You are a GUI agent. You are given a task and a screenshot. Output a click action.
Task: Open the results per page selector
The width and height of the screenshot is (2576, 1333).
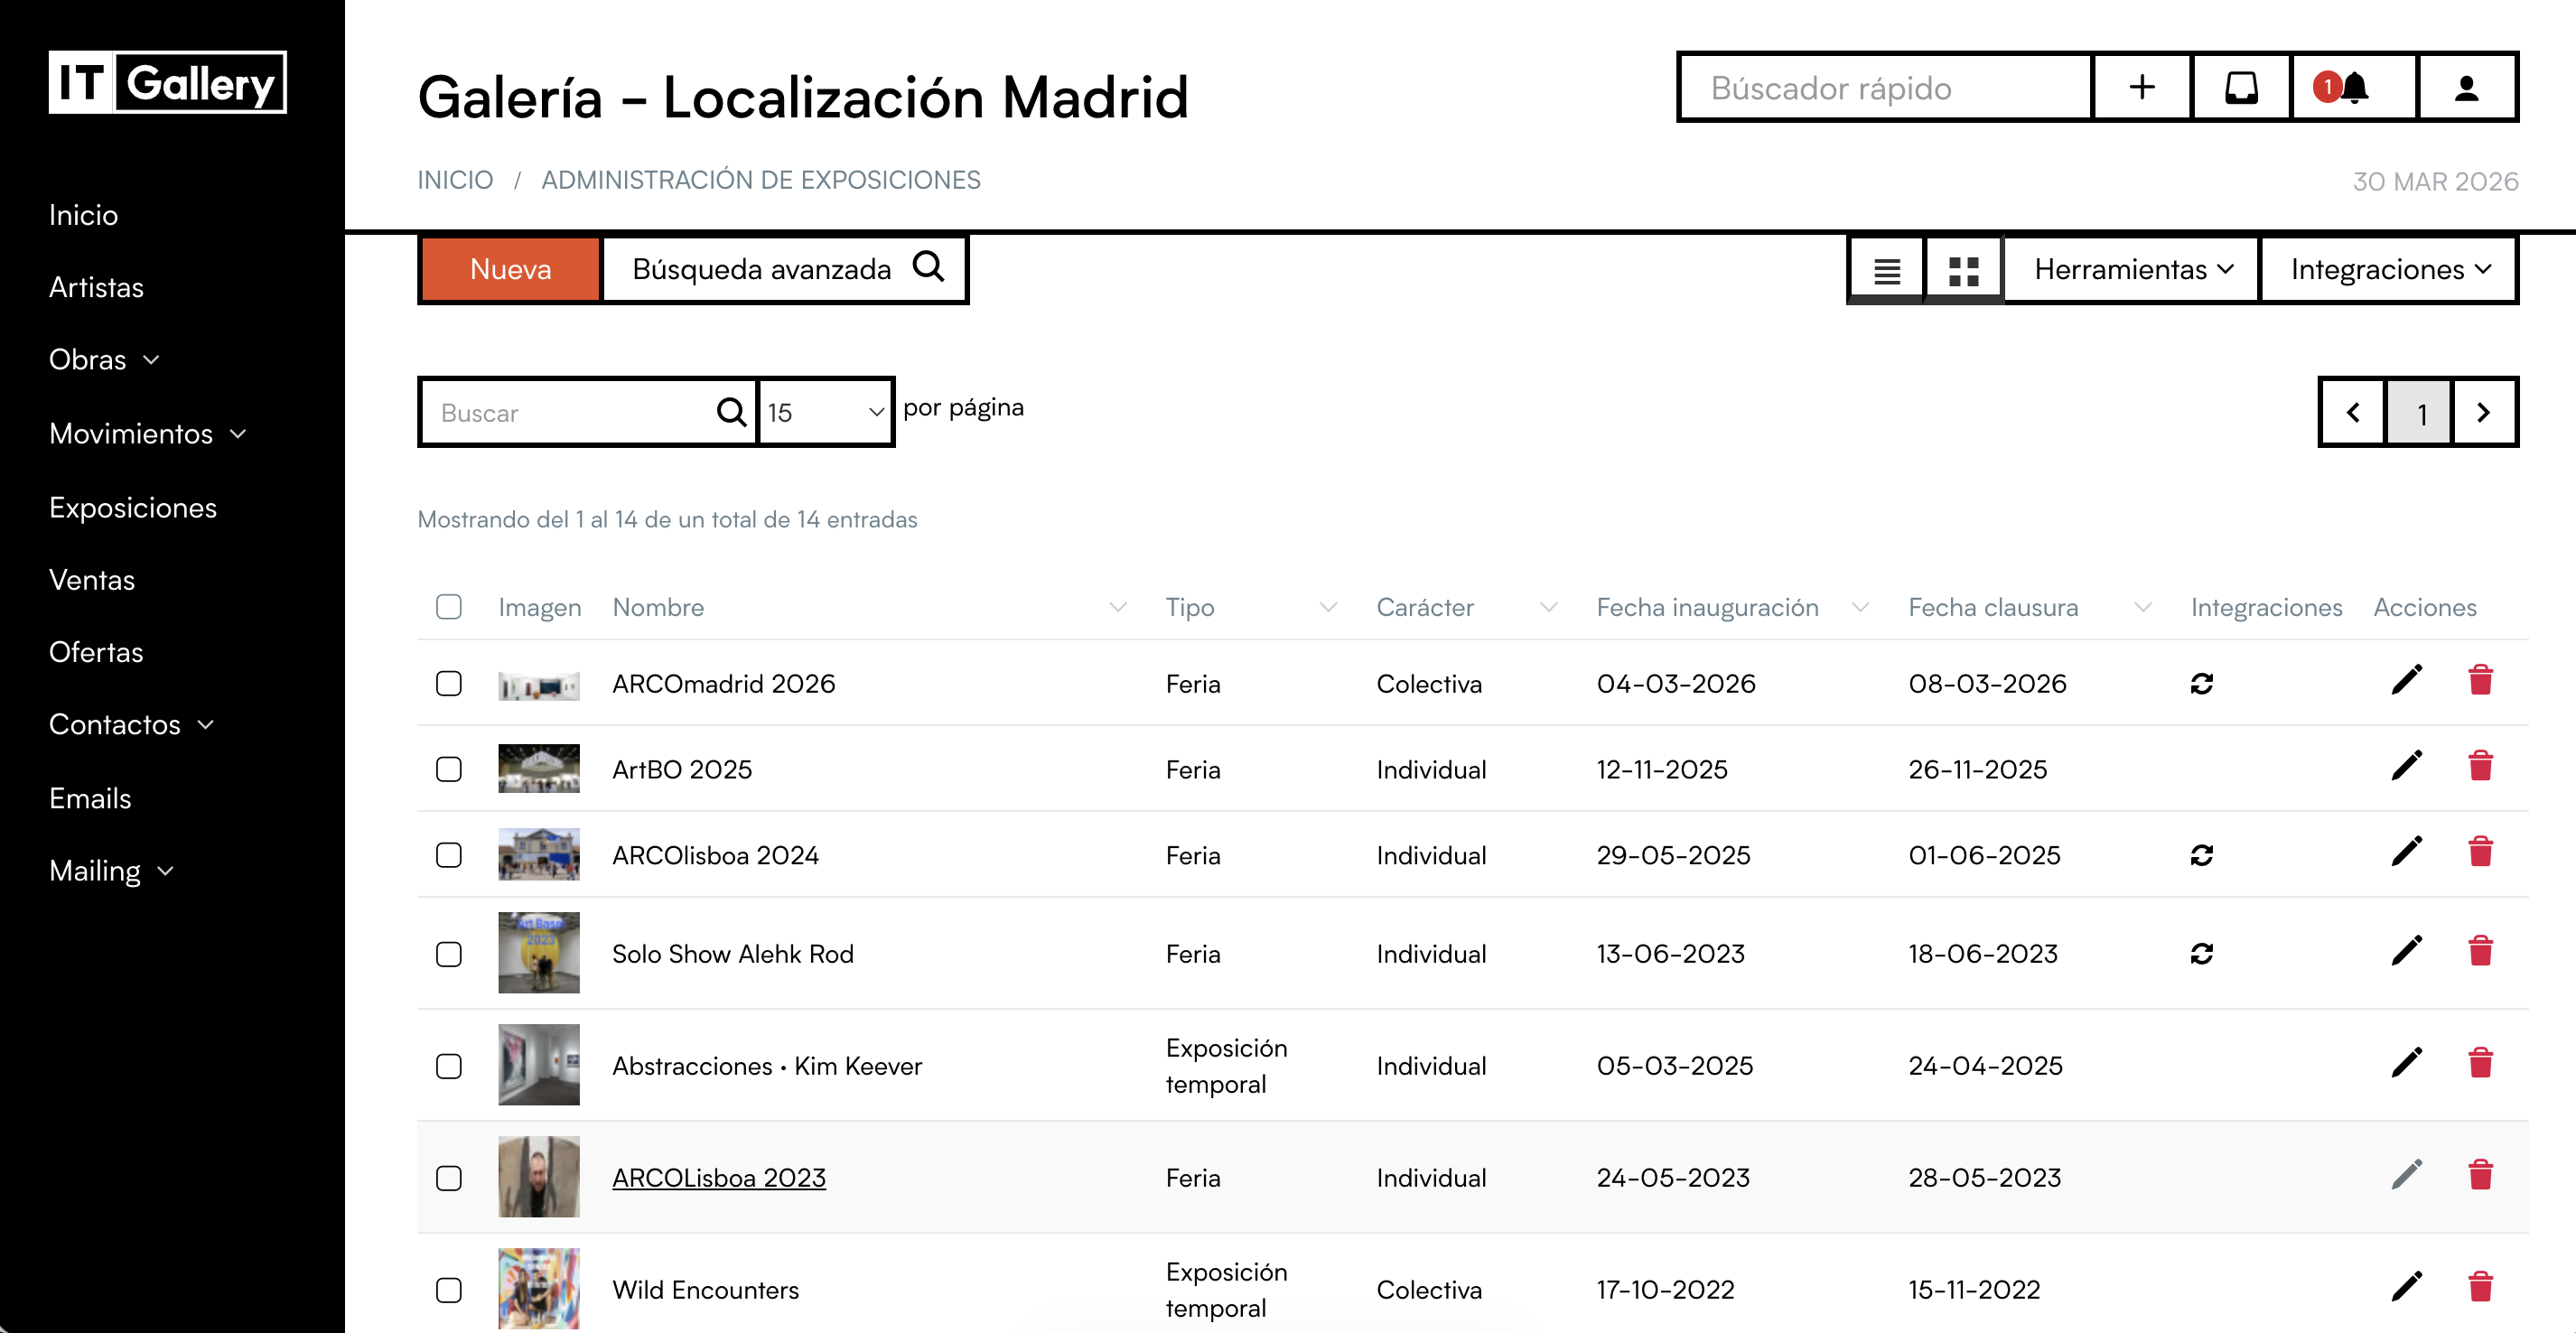825,412
